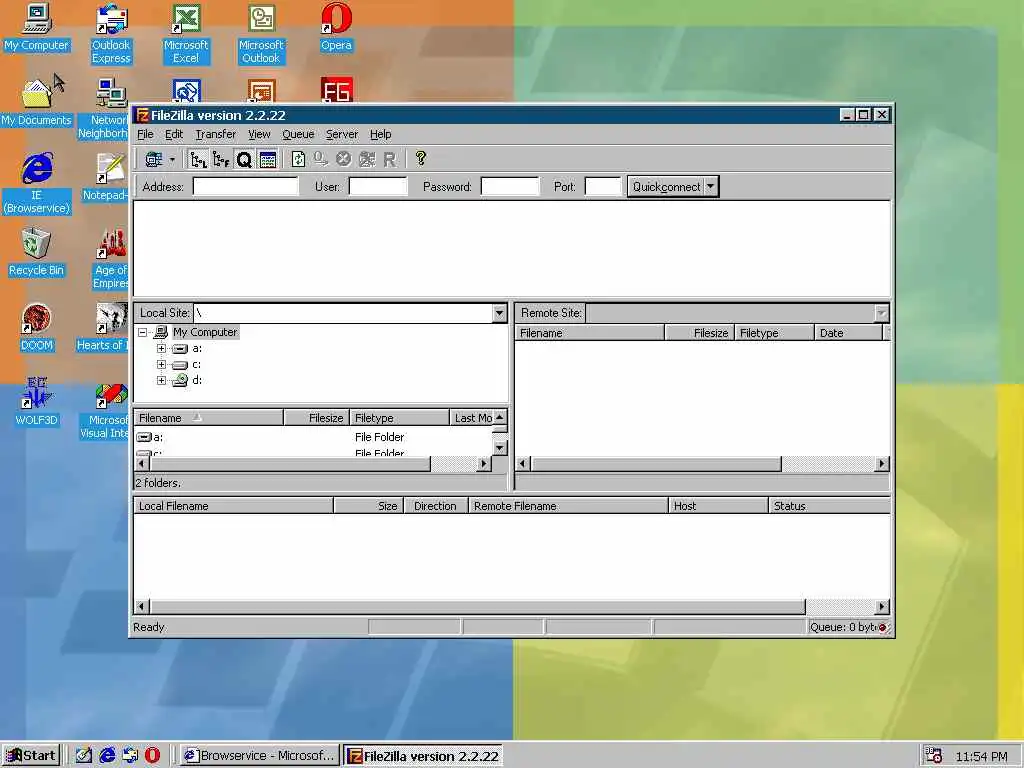This screenshot has width=1024, height=768.
Task: Collapse the My Computer tree node
Action: click(142, 332)
